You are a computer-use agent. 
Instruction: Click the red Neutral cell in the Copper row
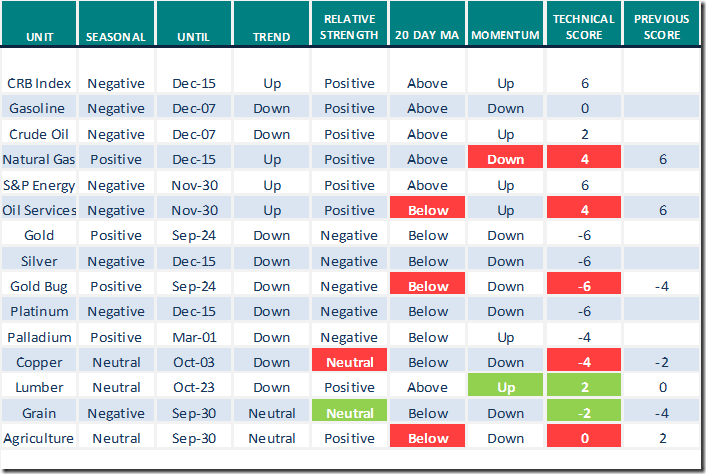point(349,362)
